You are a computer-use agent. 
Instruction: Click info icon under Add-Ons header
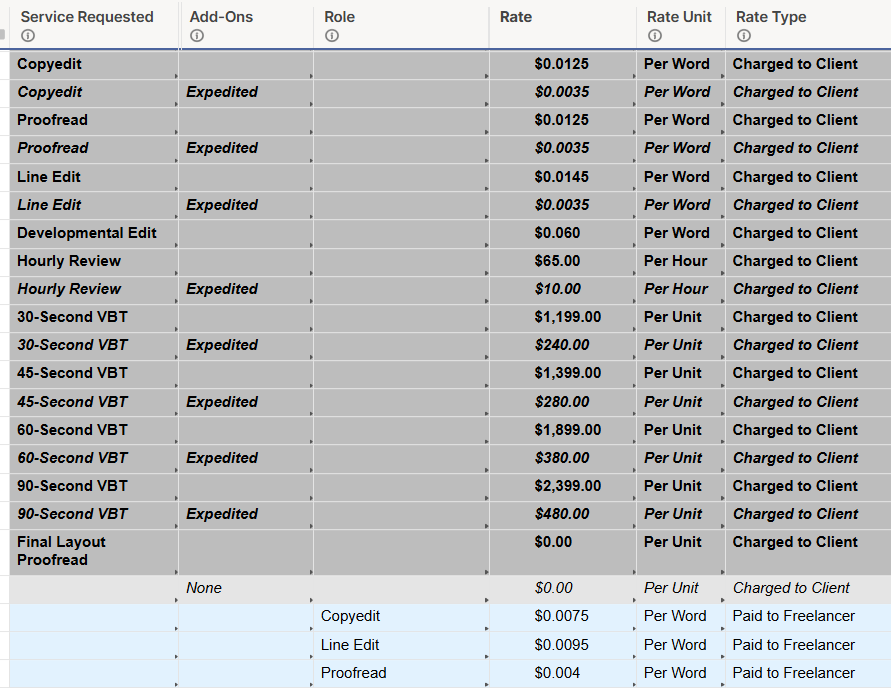(x=197, y=36)
